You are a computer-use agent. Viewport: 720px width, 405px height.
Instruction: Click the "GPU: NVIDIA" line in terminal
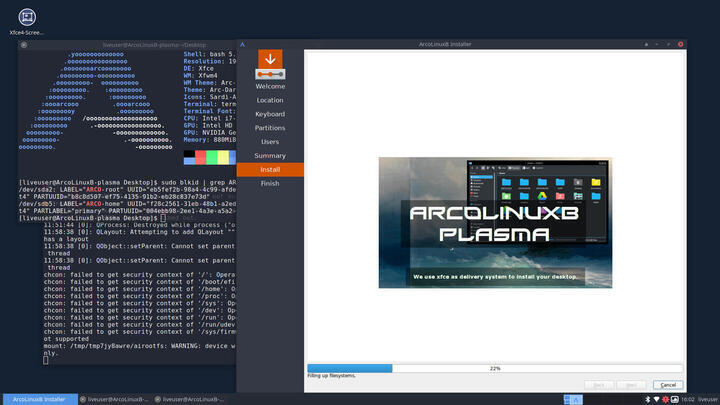click(x=209, y=133)
